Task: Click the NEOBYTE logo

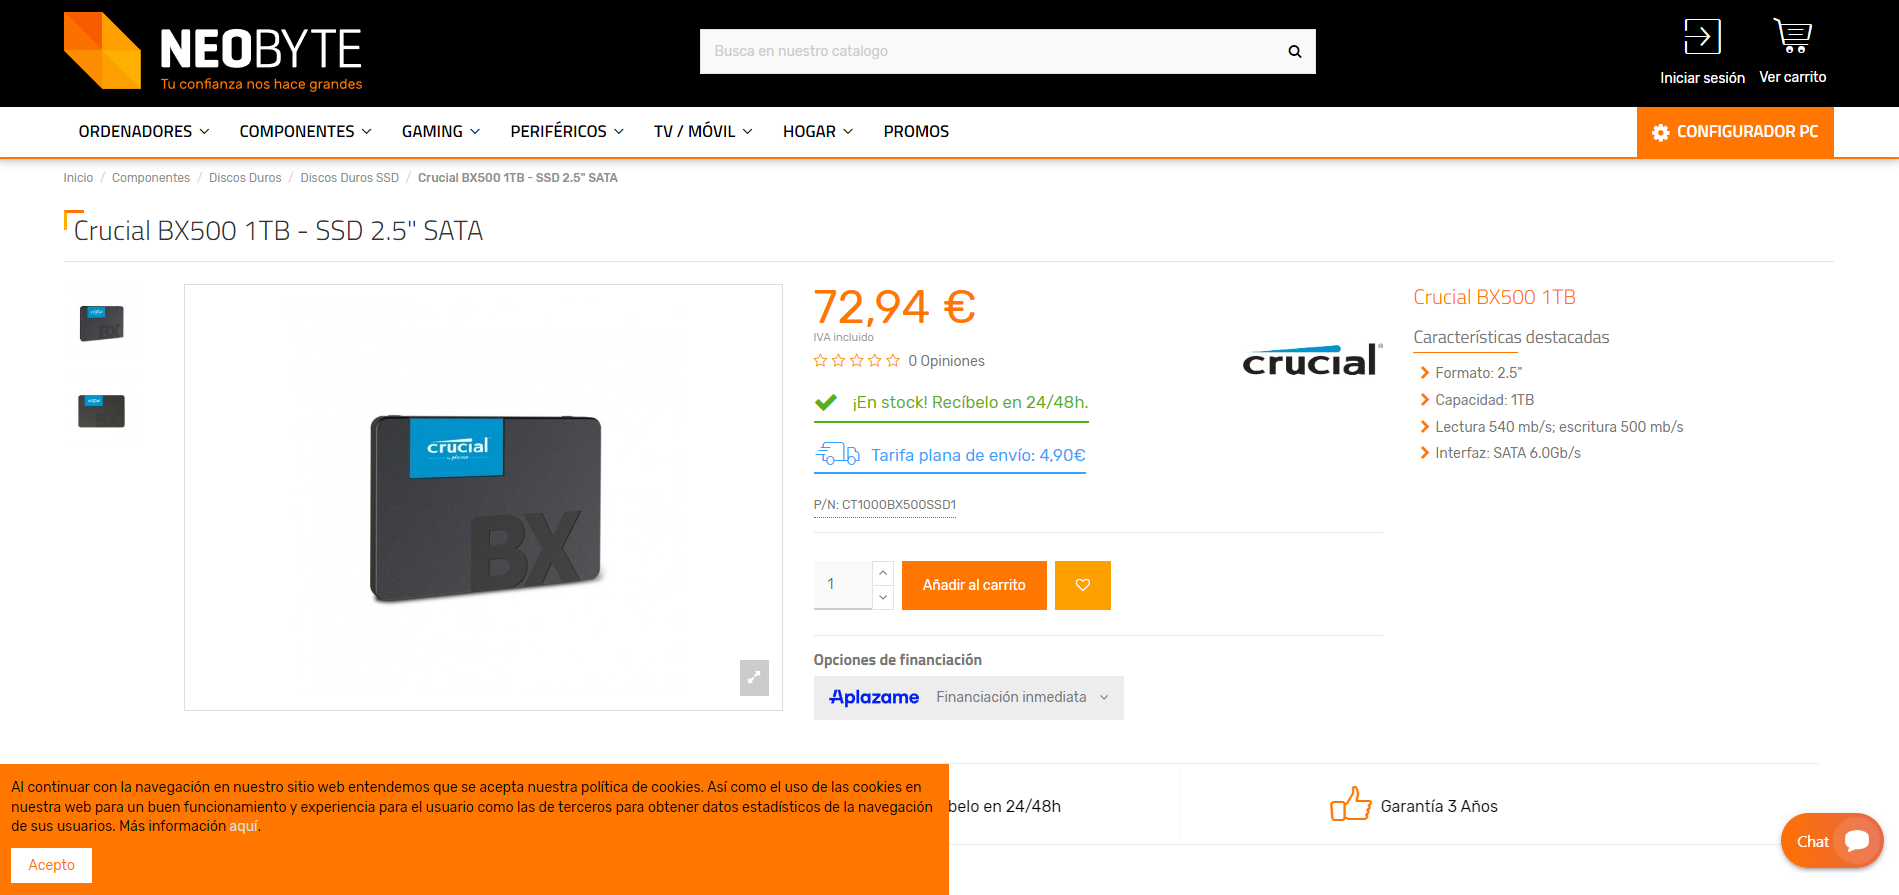Action: (x=213, y=52)
